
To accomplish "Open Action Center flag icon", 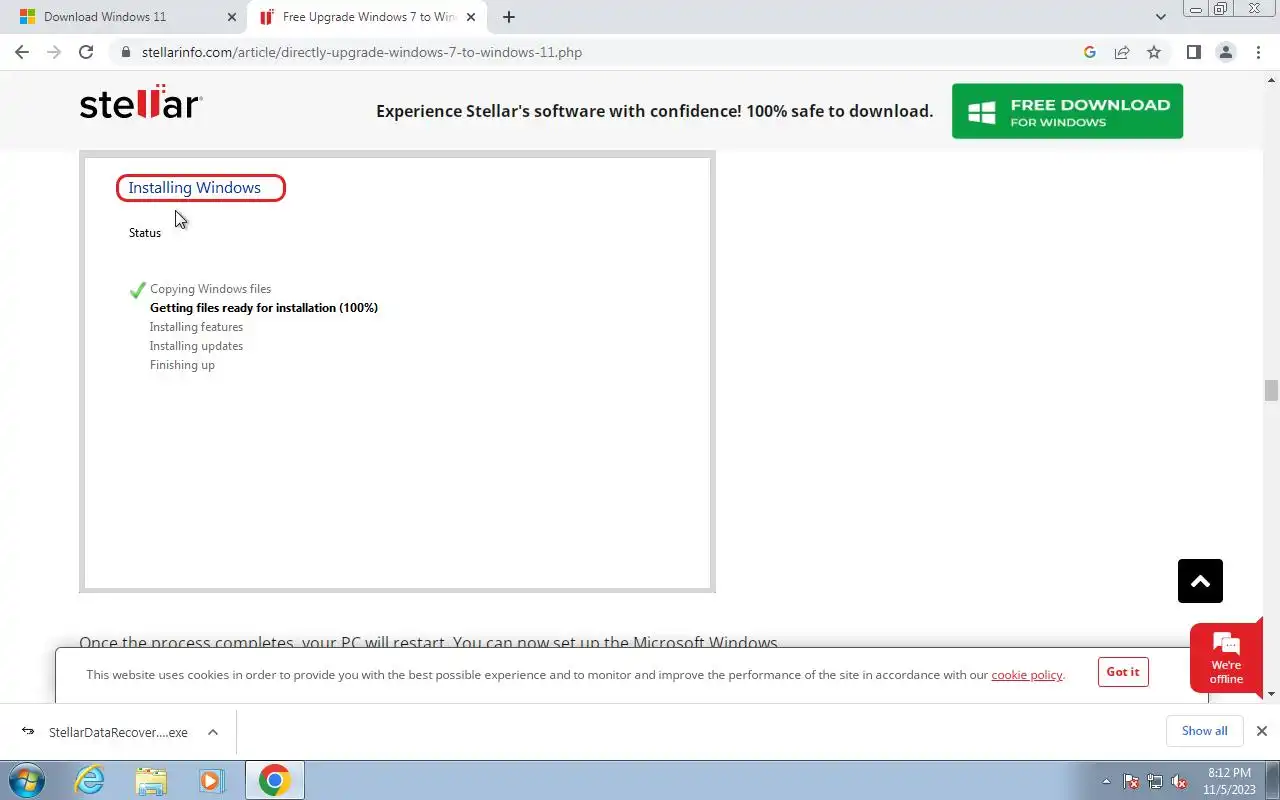I will (x=1131, y=781).
